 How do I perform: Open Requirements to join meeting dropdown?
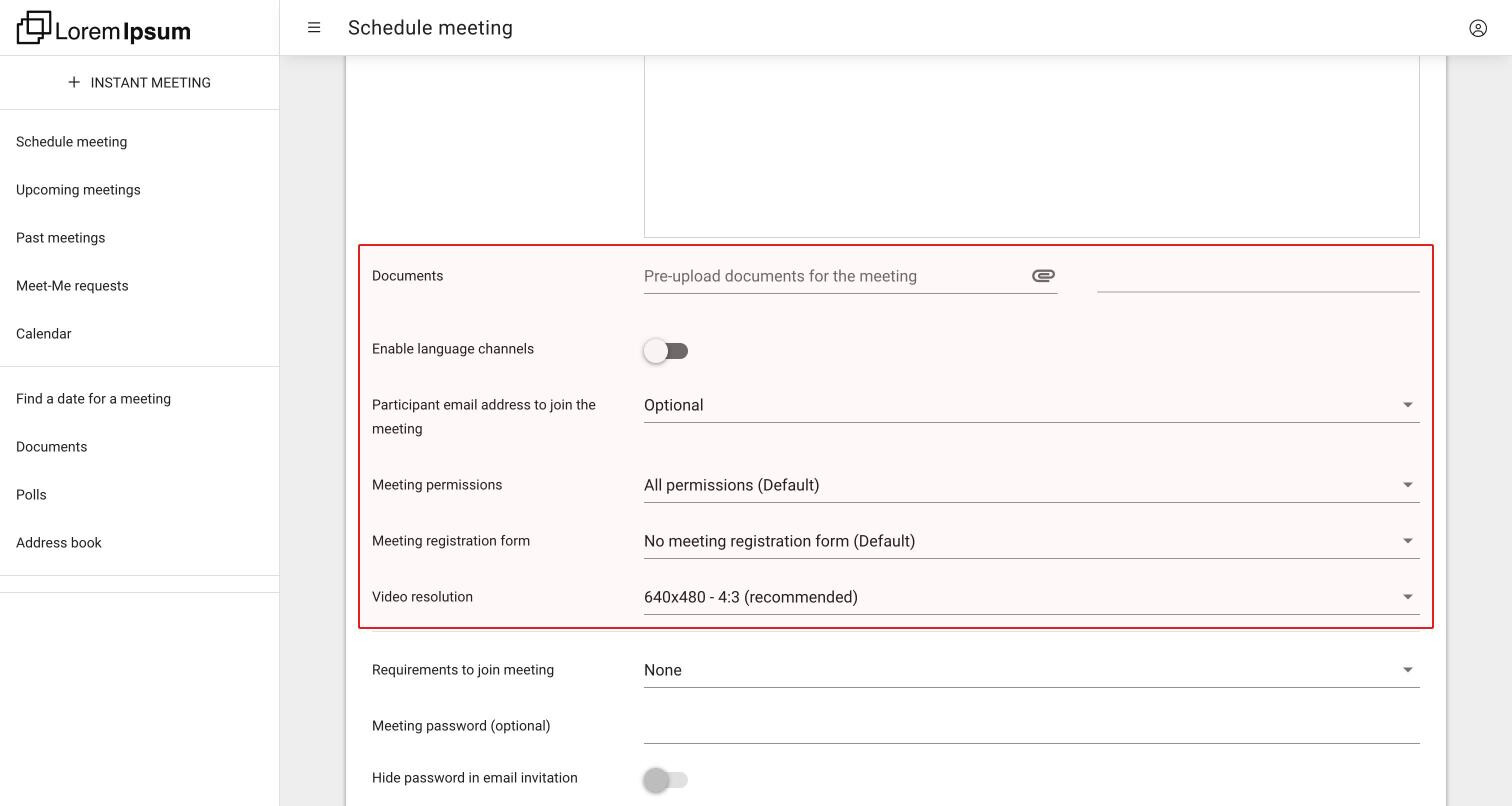[x=1032, y=670]
